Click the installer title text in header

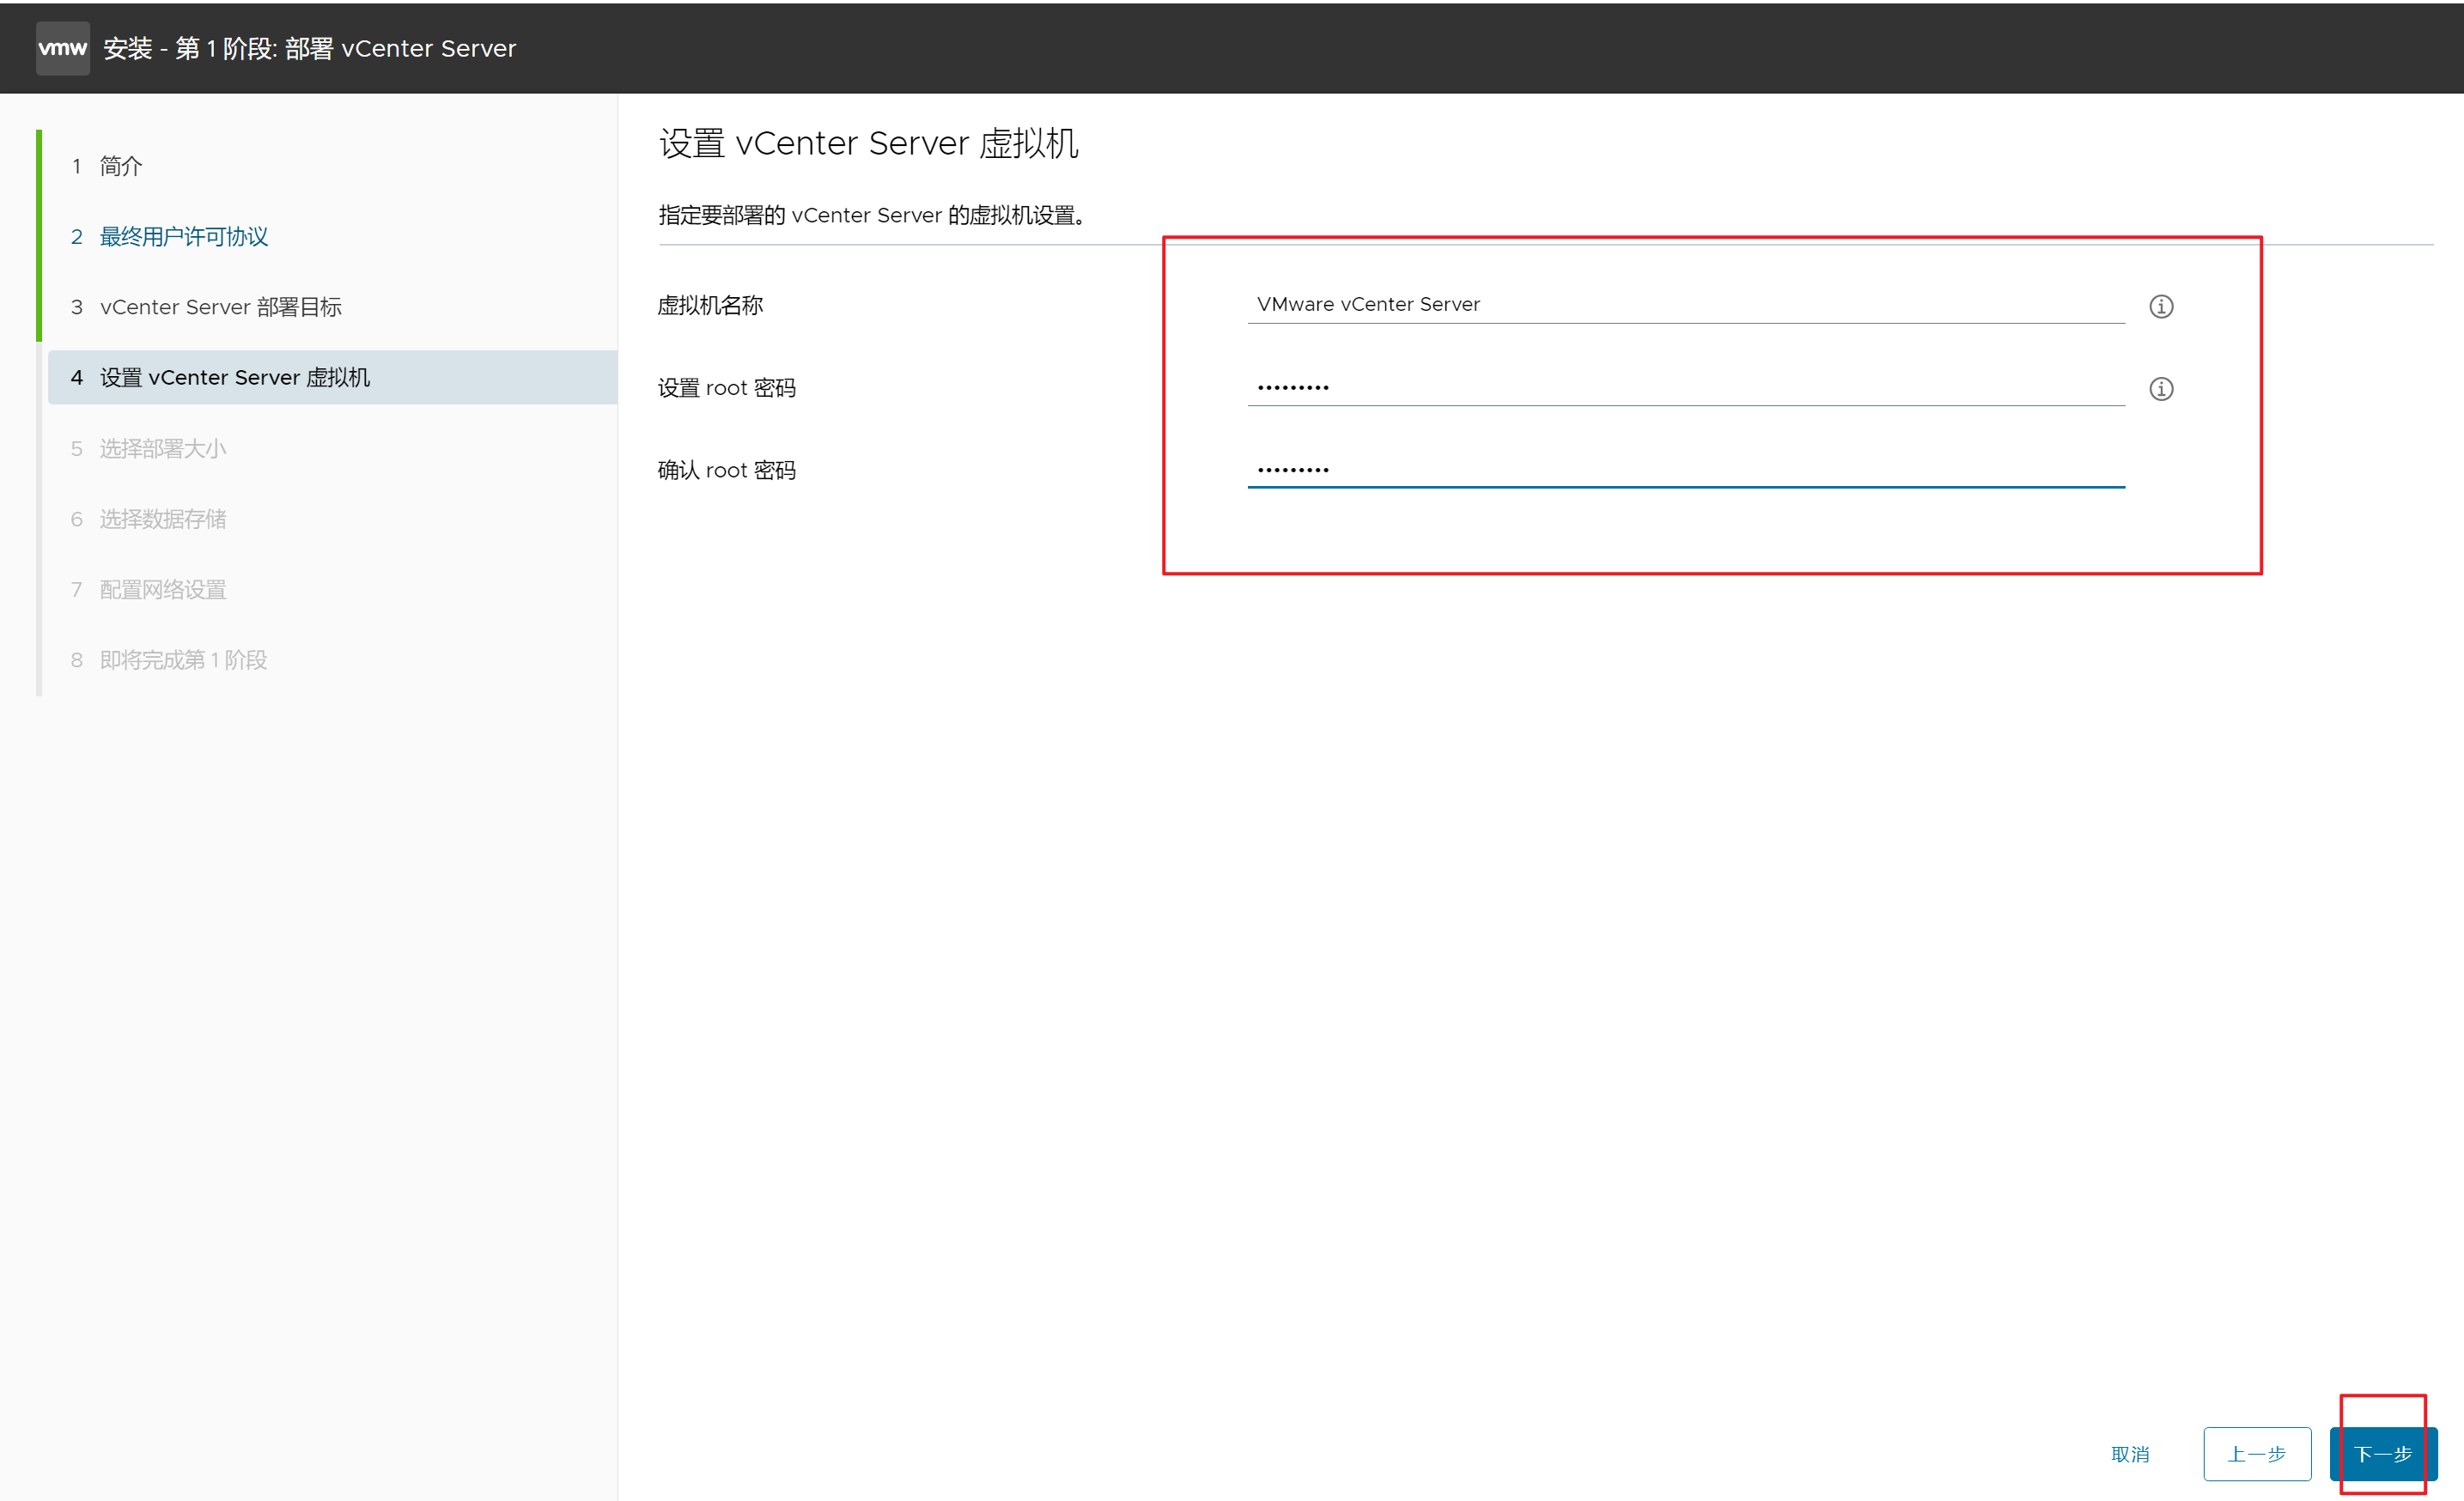[x=310, y=48]
